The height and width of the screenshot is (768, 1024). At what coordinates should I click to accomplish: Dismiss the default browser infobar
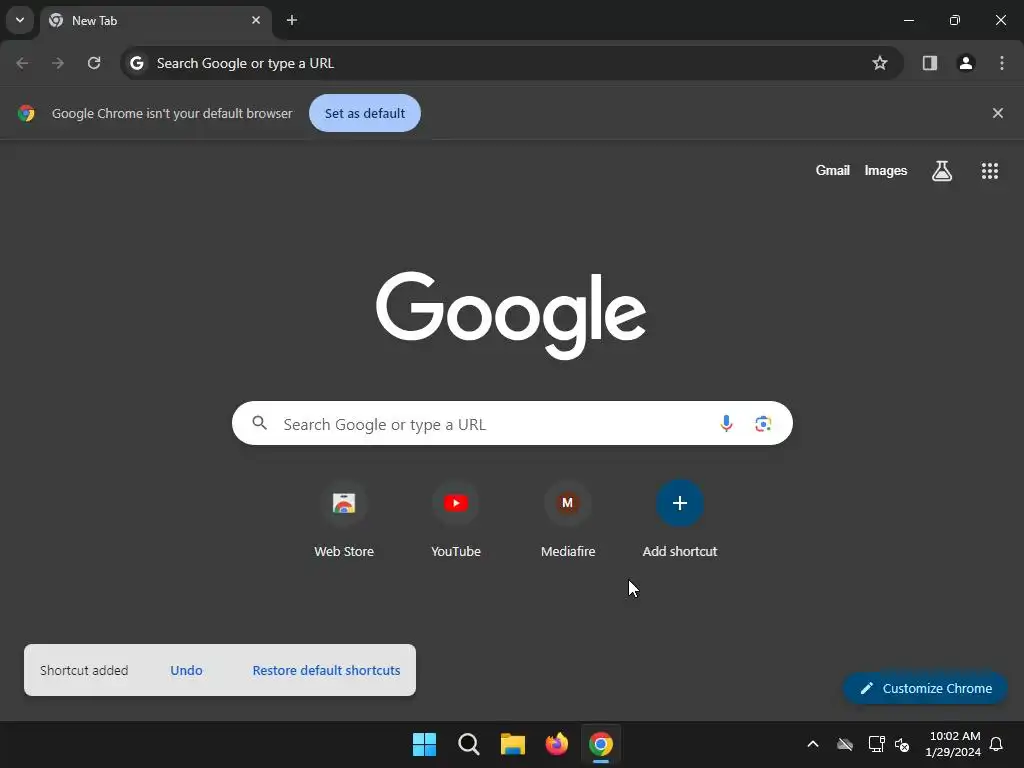pos(997,114)
